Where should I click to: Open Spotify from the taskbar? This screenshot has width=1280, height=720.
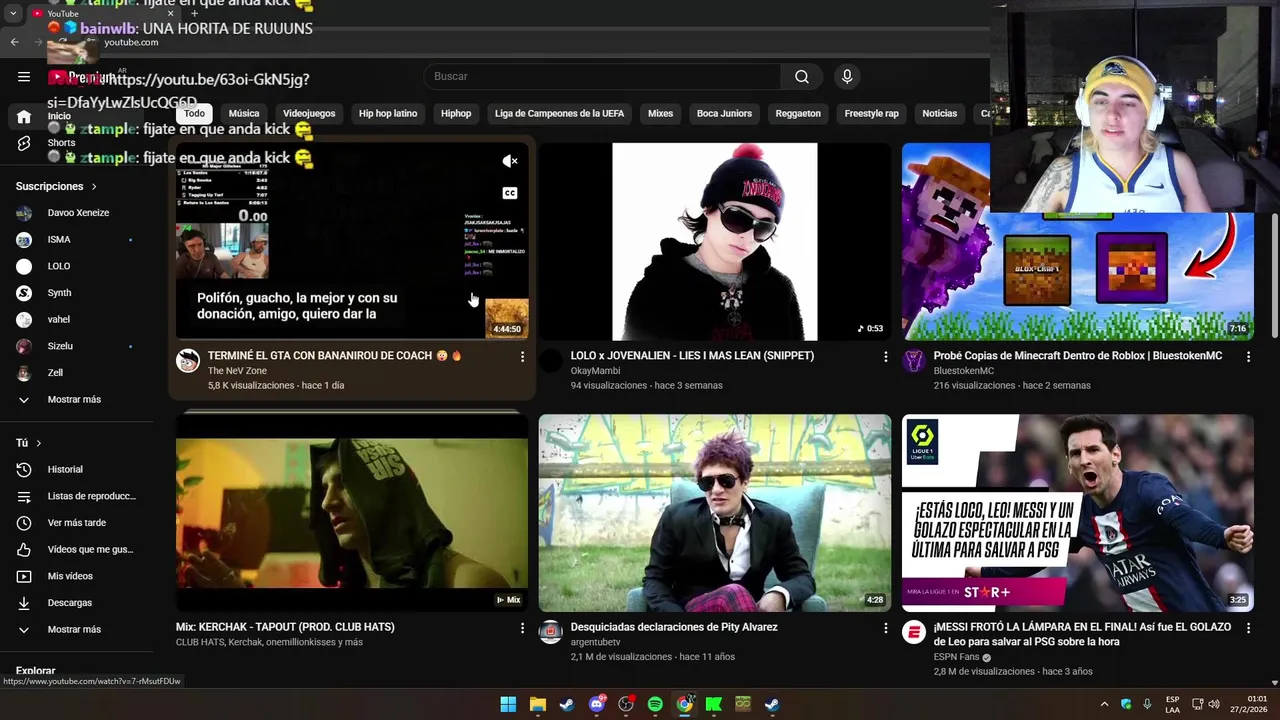click(655, 704)
